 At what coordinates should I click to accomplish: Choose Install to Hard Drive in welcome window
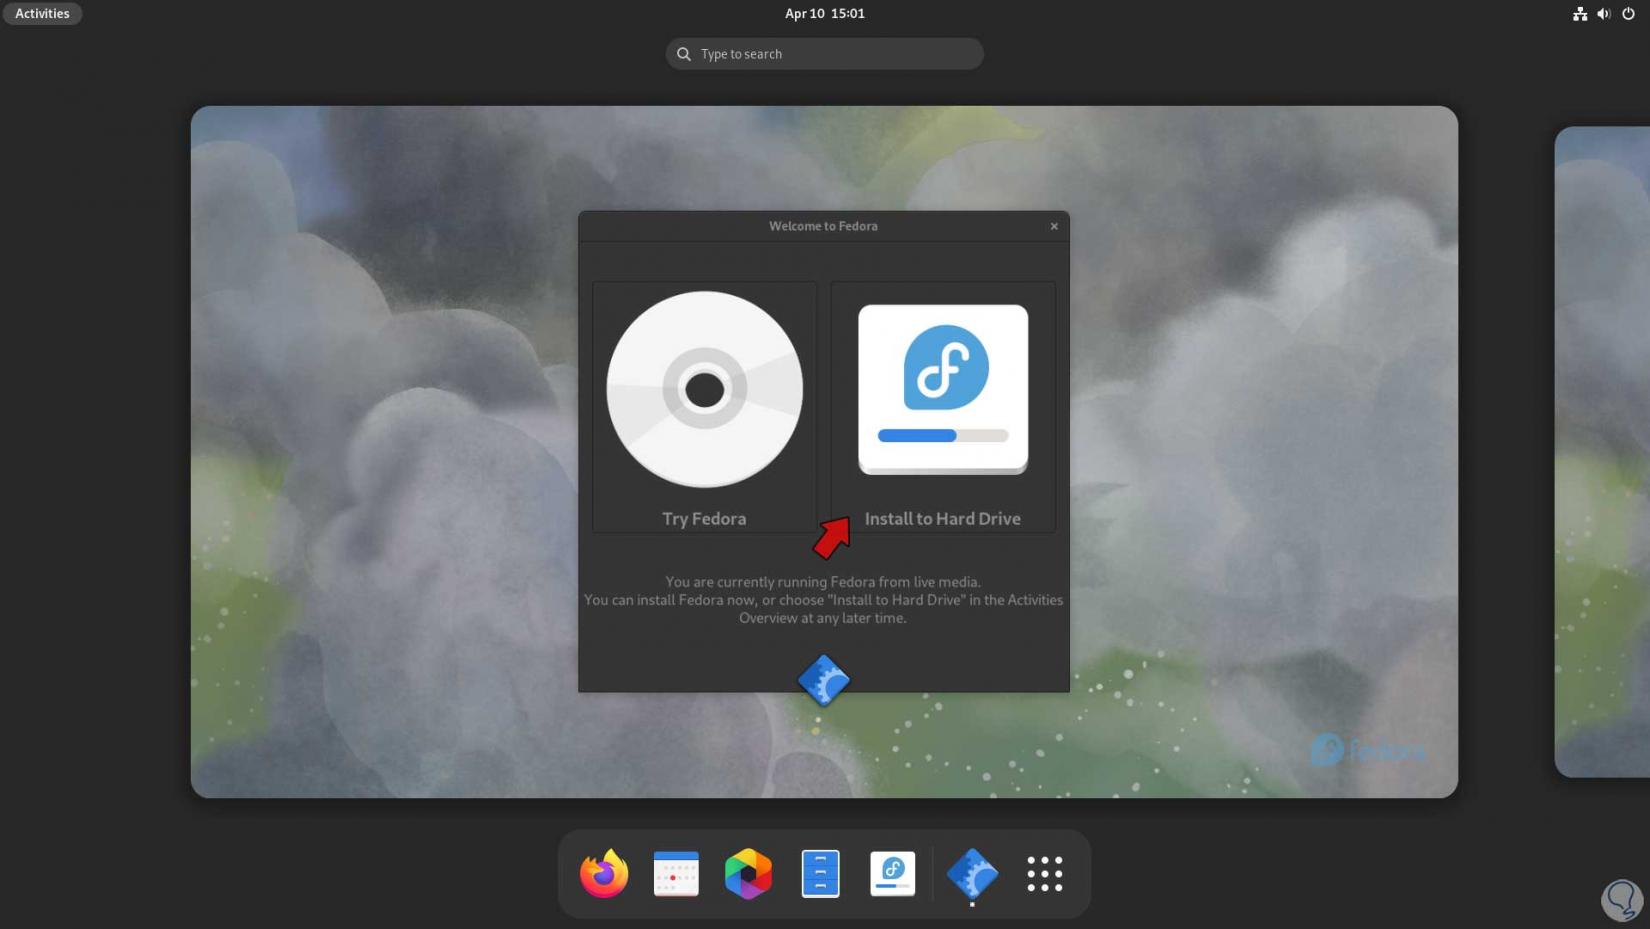(x=943, y=407)
